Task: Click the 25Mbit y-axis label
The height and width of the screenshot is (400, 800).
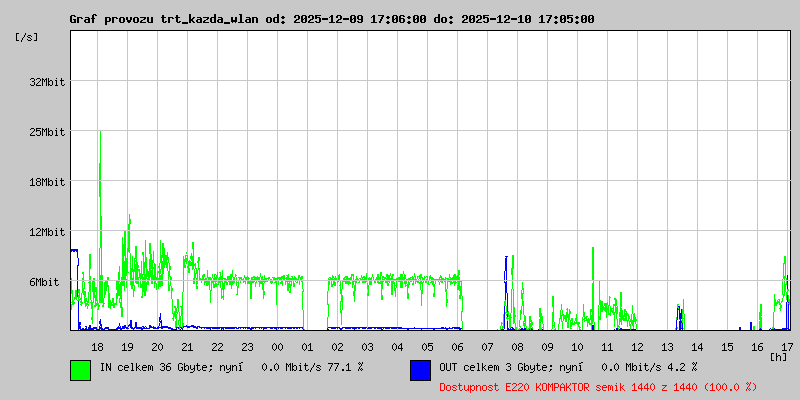Action: (x=47, y=132)
